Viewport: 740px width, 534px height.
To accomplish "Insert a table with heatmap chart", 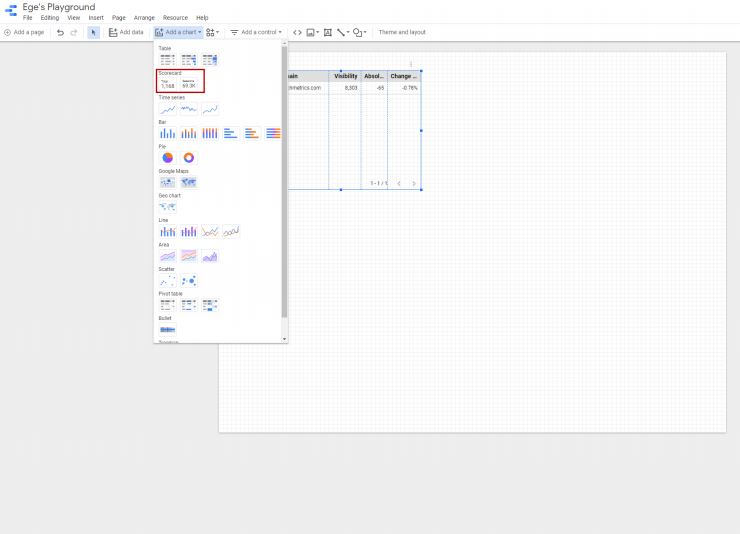I will click(210, 60).
